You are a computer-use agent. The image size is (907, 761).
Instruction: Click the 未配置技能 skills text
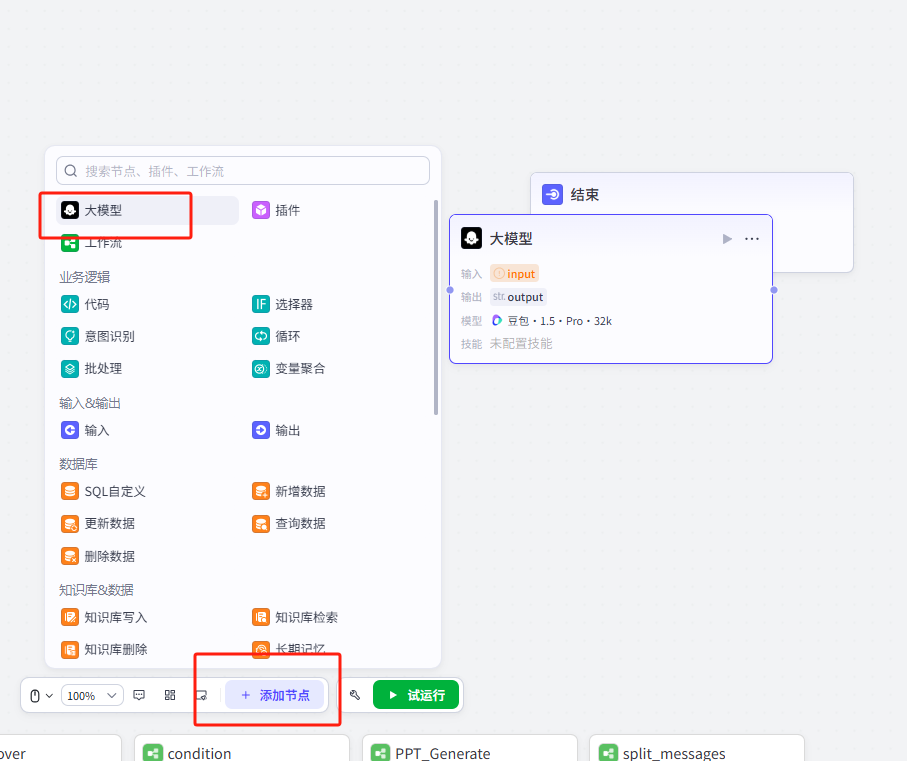pyautogui.click(x=521, y=343)
